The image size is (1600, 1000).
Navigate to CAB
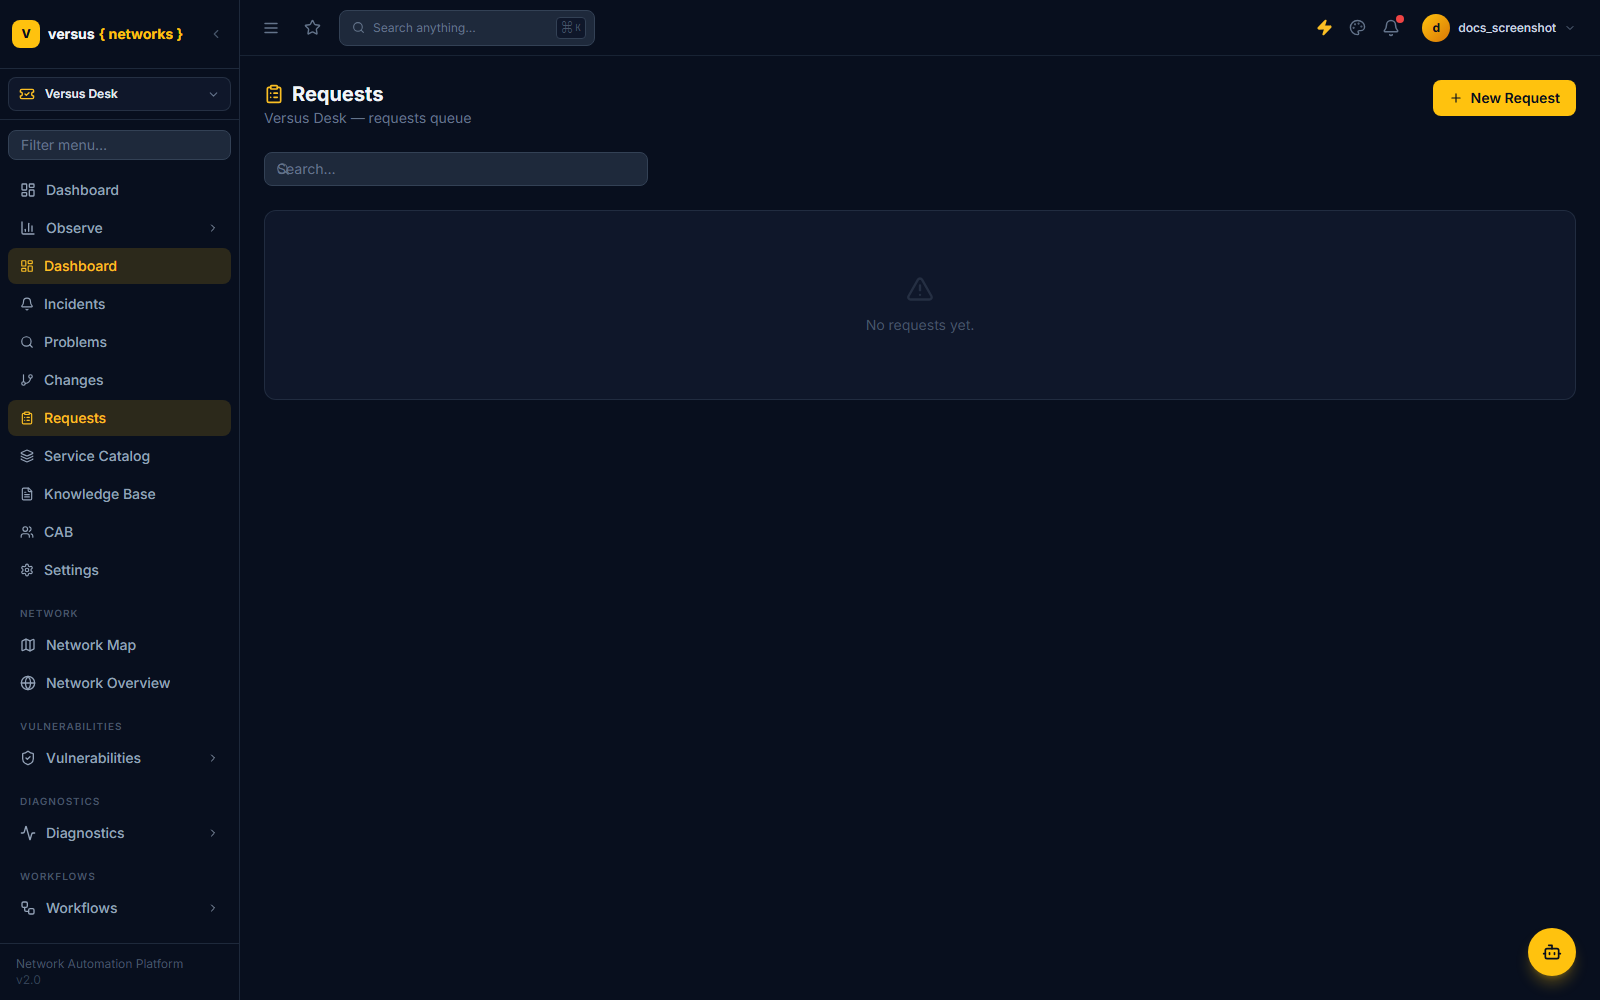click(x=119, y=532)
